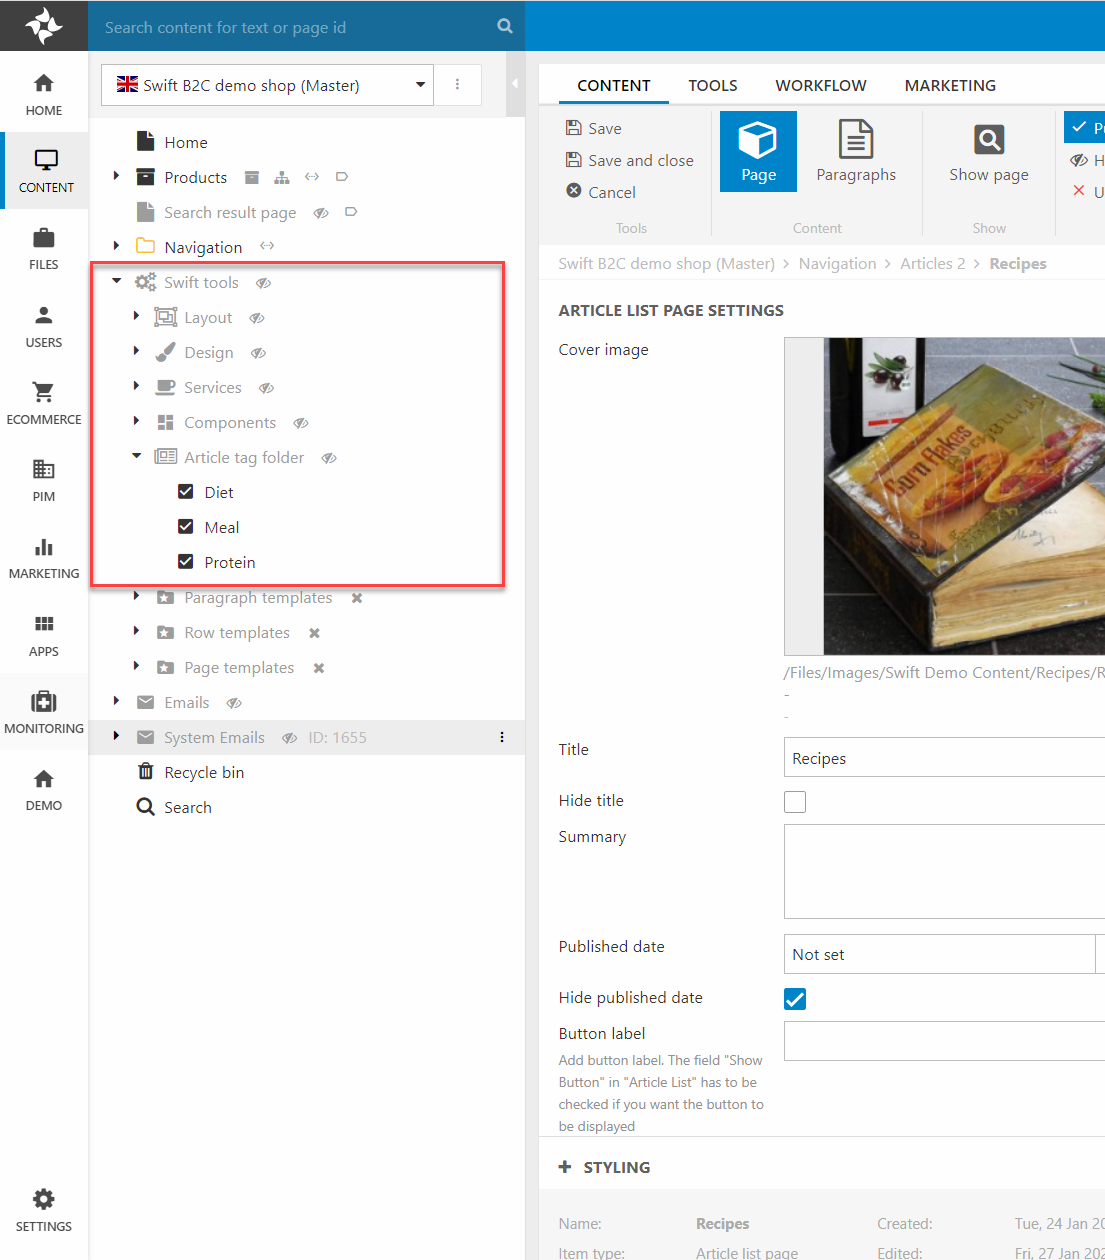1105x1260 pixels.
Task: Uncheck the Diet tag checkbox
Action: click(185, 492)
